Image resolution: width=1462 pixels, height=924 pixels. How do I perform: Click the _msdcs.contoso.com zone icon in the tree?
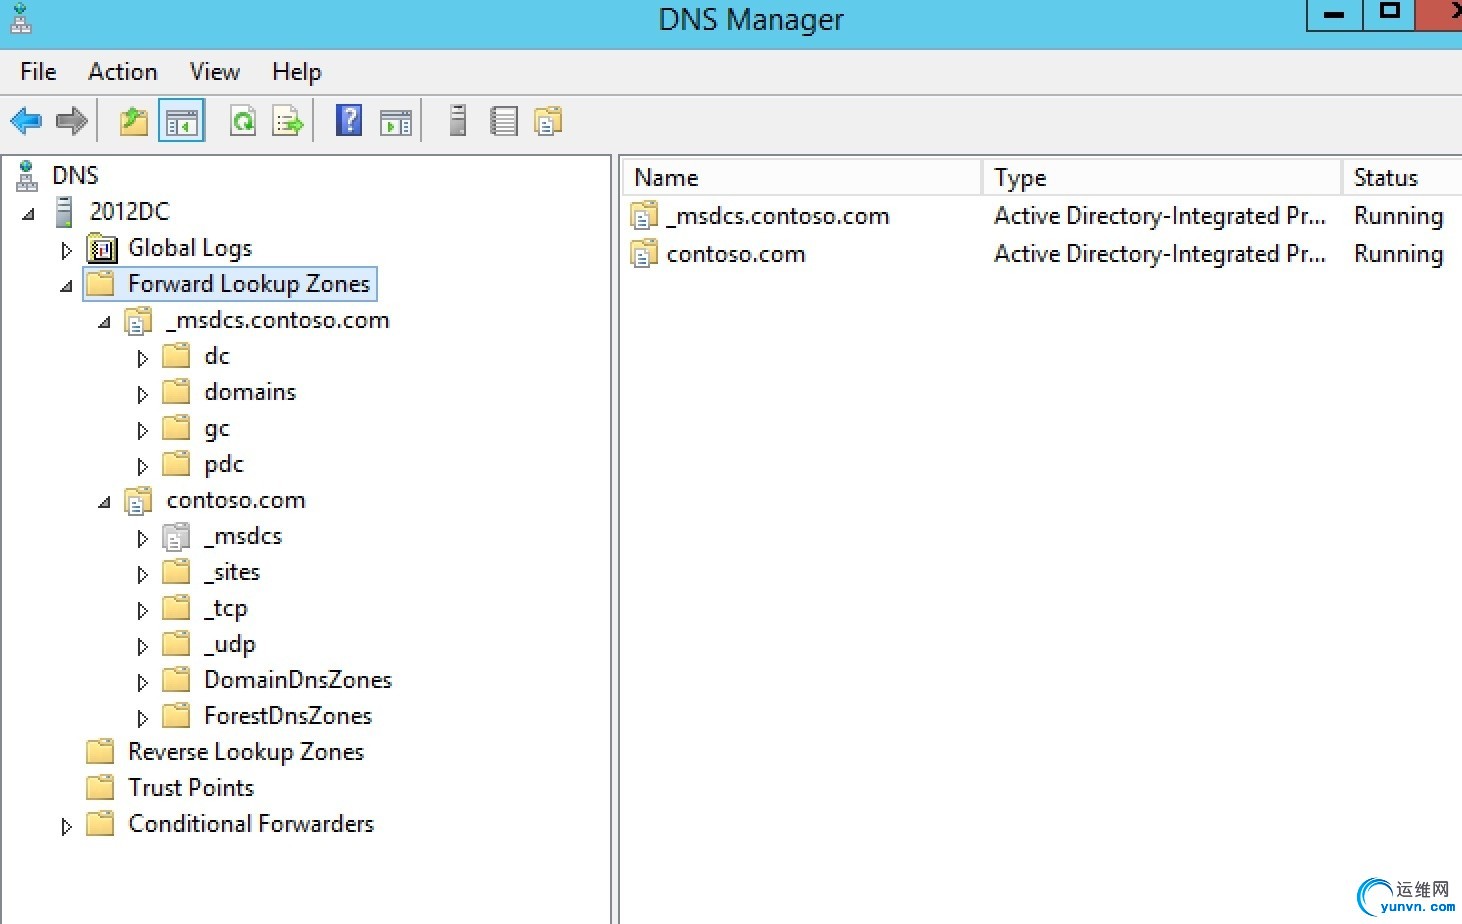pyautogui.click(x=138, y=321)
